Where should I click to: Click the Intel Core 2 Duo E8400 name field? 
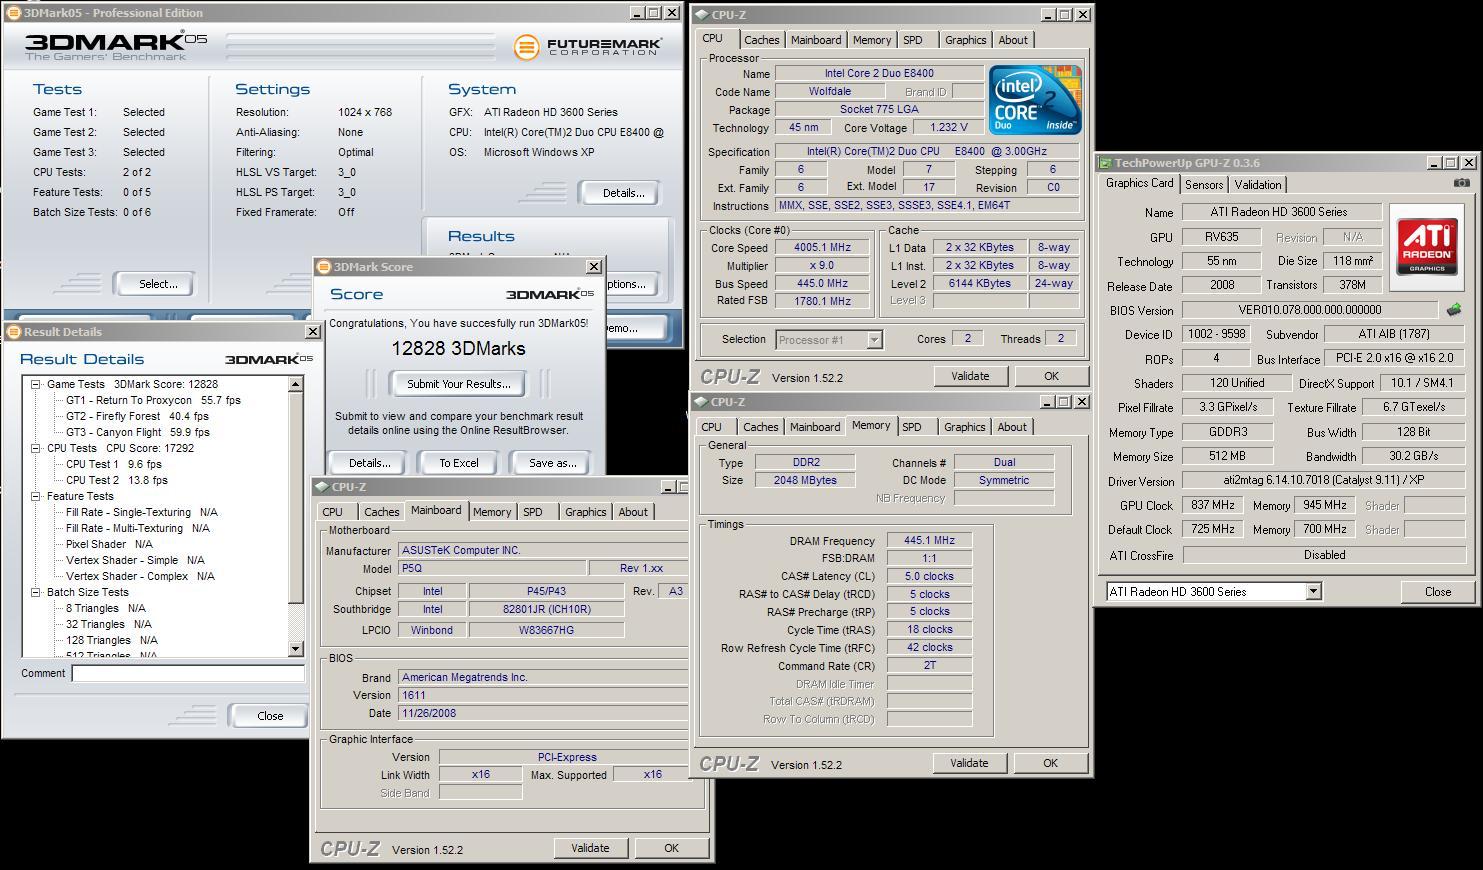(879, 73)
